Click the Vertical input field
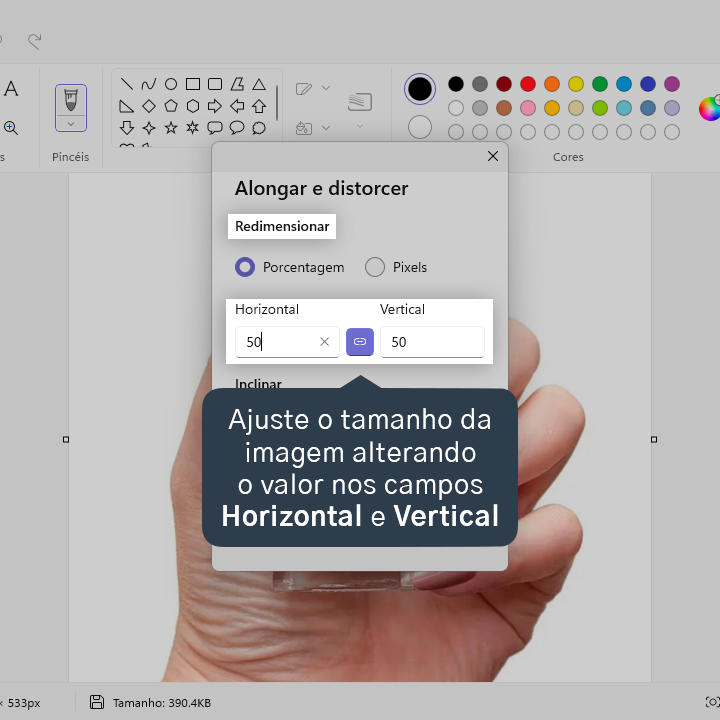The width and height of the screenshot is (720, 720). [432, 342]
